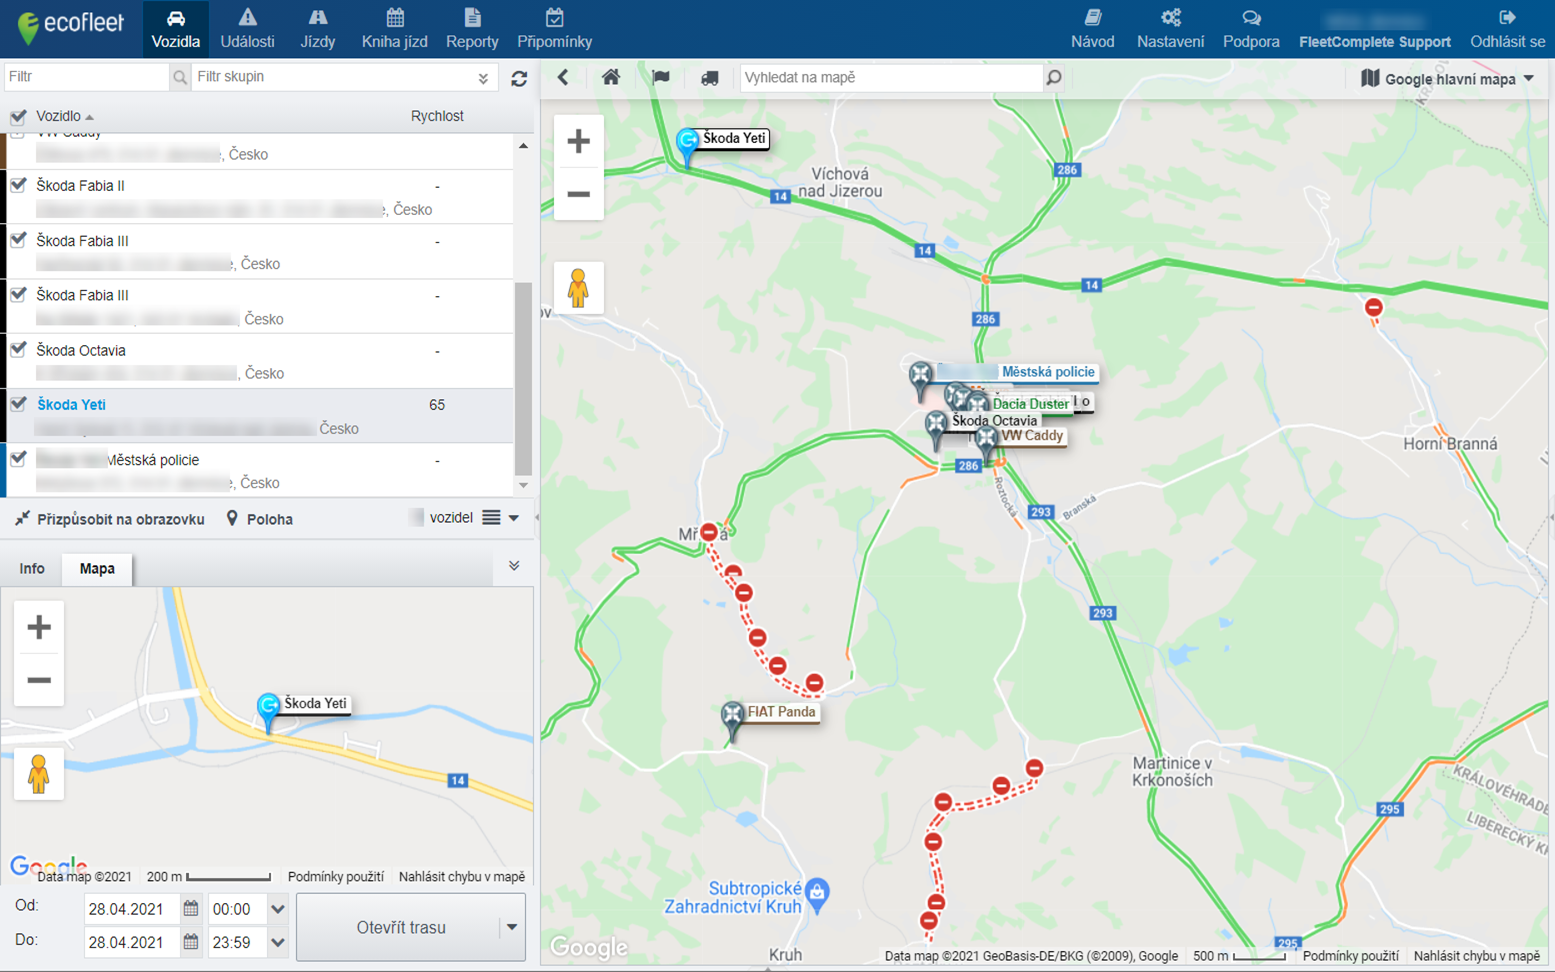Toggle the select-all Vozidlo checkbox
1555x972 pixels.
click(x=18, y=117)
